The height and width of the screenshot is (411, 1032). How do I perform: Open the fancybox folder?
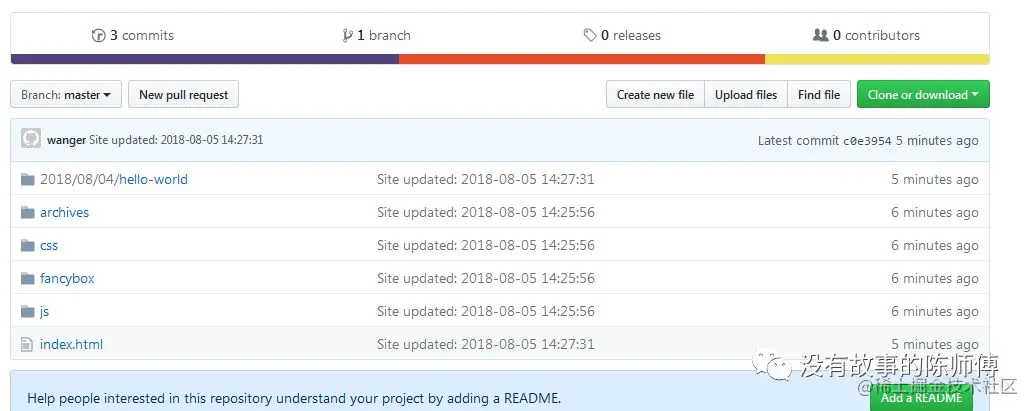point(67,279)
